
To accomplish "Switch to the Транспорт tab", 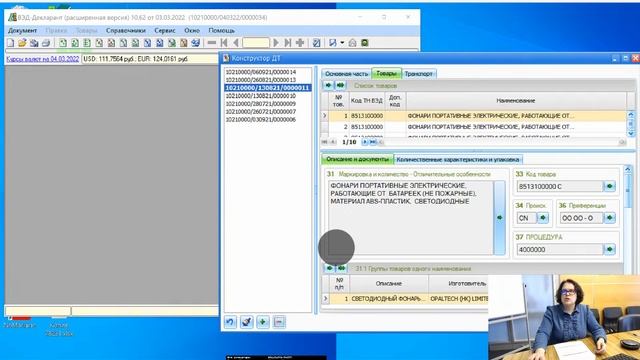I will (419, 74).
